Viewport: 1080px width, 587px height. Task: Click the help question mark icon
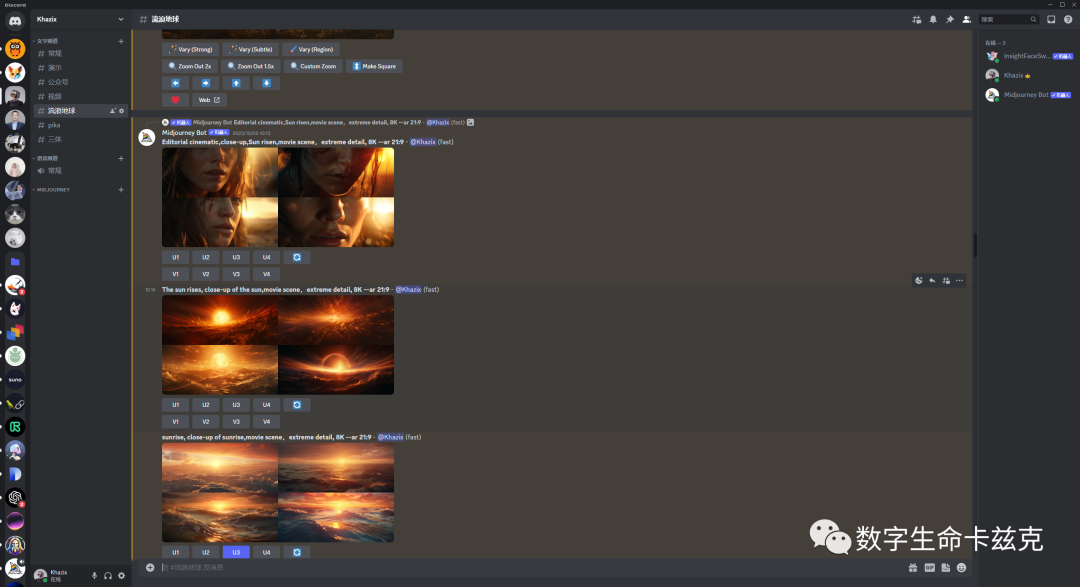[1067, 19]
